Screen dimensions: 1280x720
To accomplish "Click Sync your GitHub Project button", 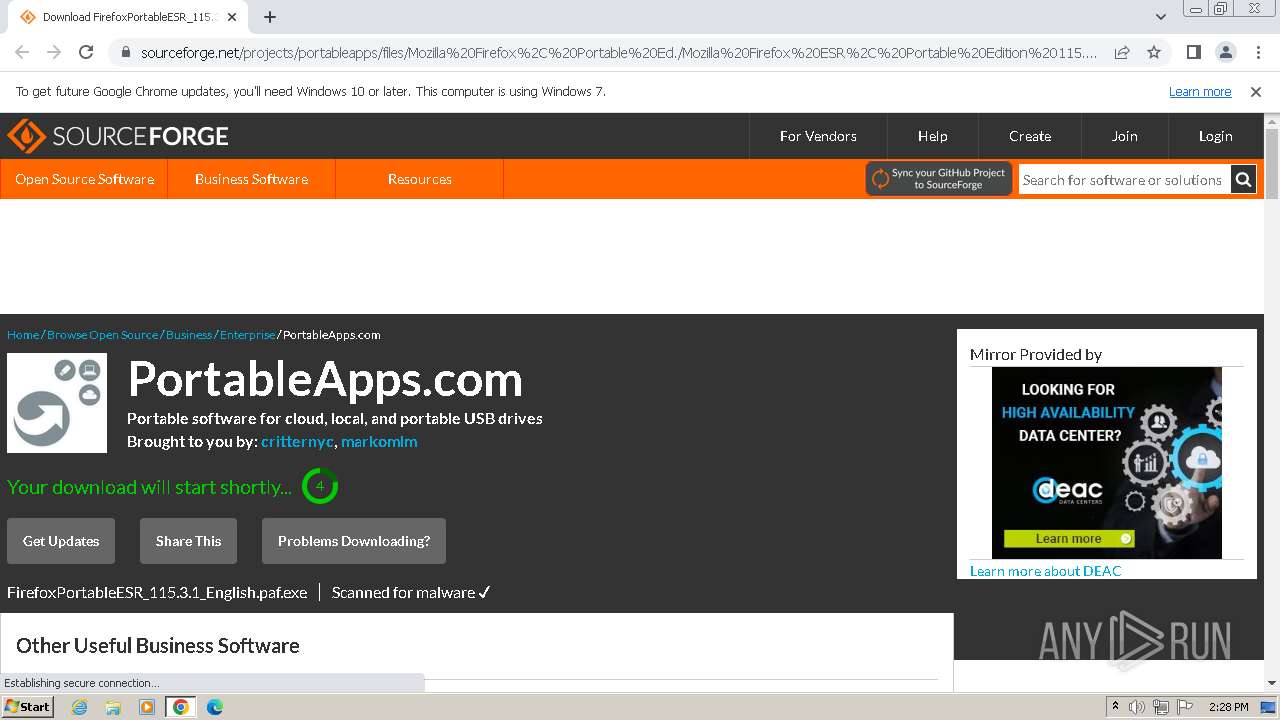I will (939, 179).
